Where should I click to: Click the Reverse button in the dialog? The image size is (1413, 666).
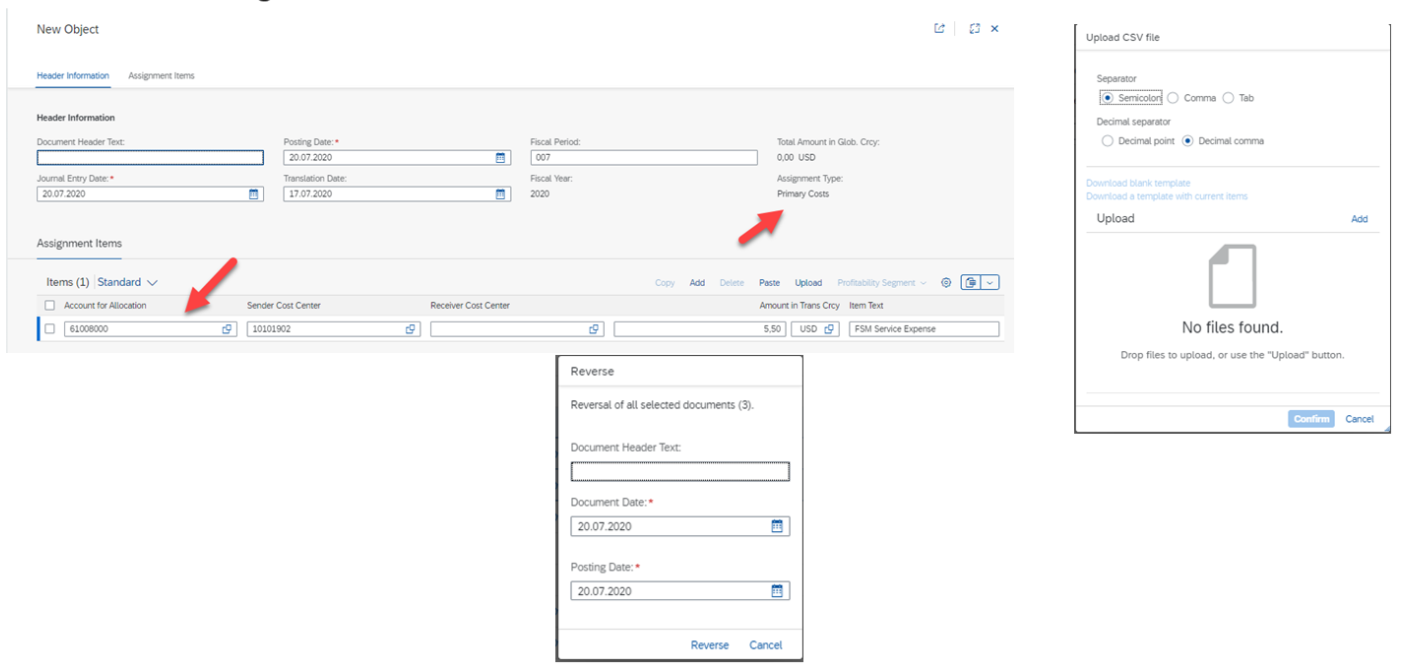(x=709, y=645)
